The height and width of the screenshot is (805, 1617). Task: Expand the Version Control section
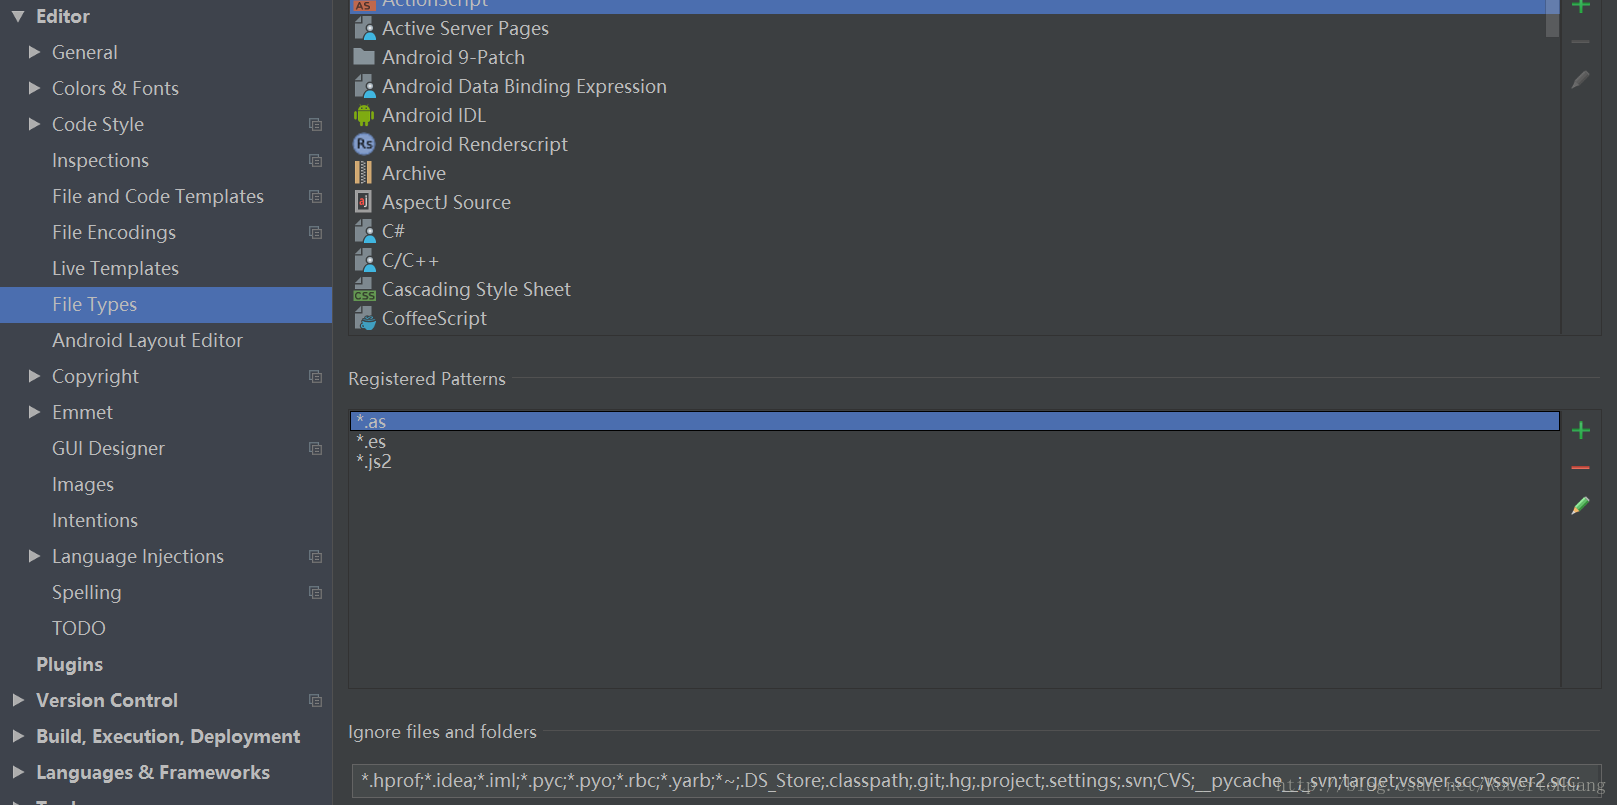18,700
